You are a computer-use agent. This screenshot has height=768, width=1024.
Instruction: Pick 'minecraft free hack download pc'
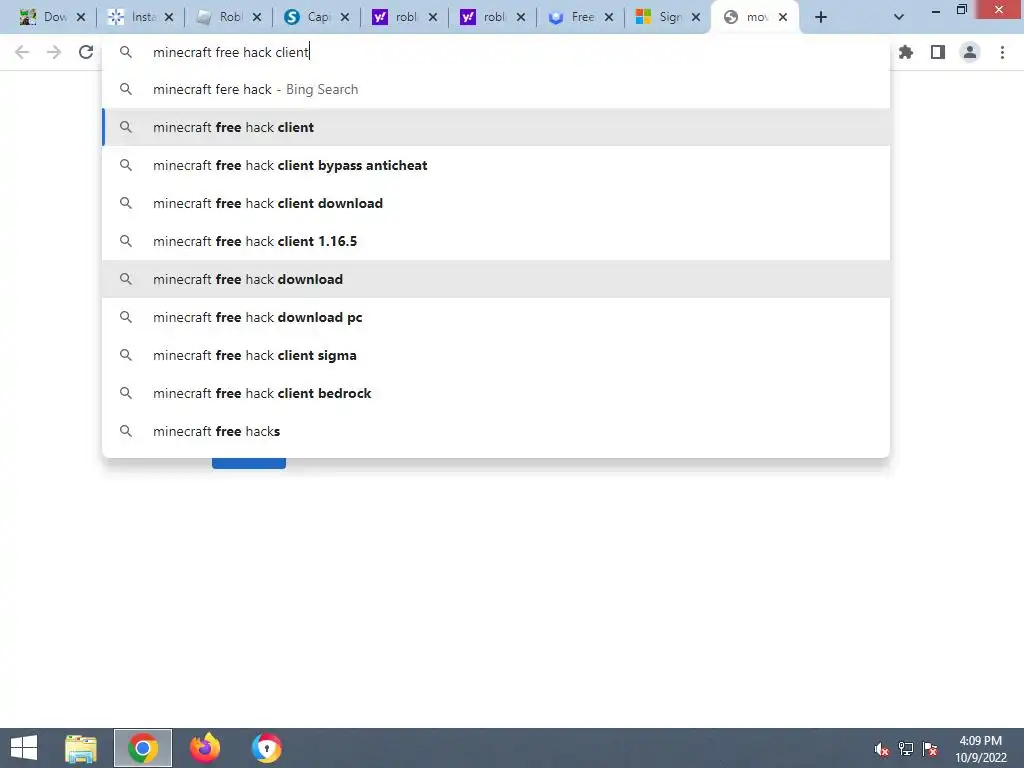pos(496,317)
